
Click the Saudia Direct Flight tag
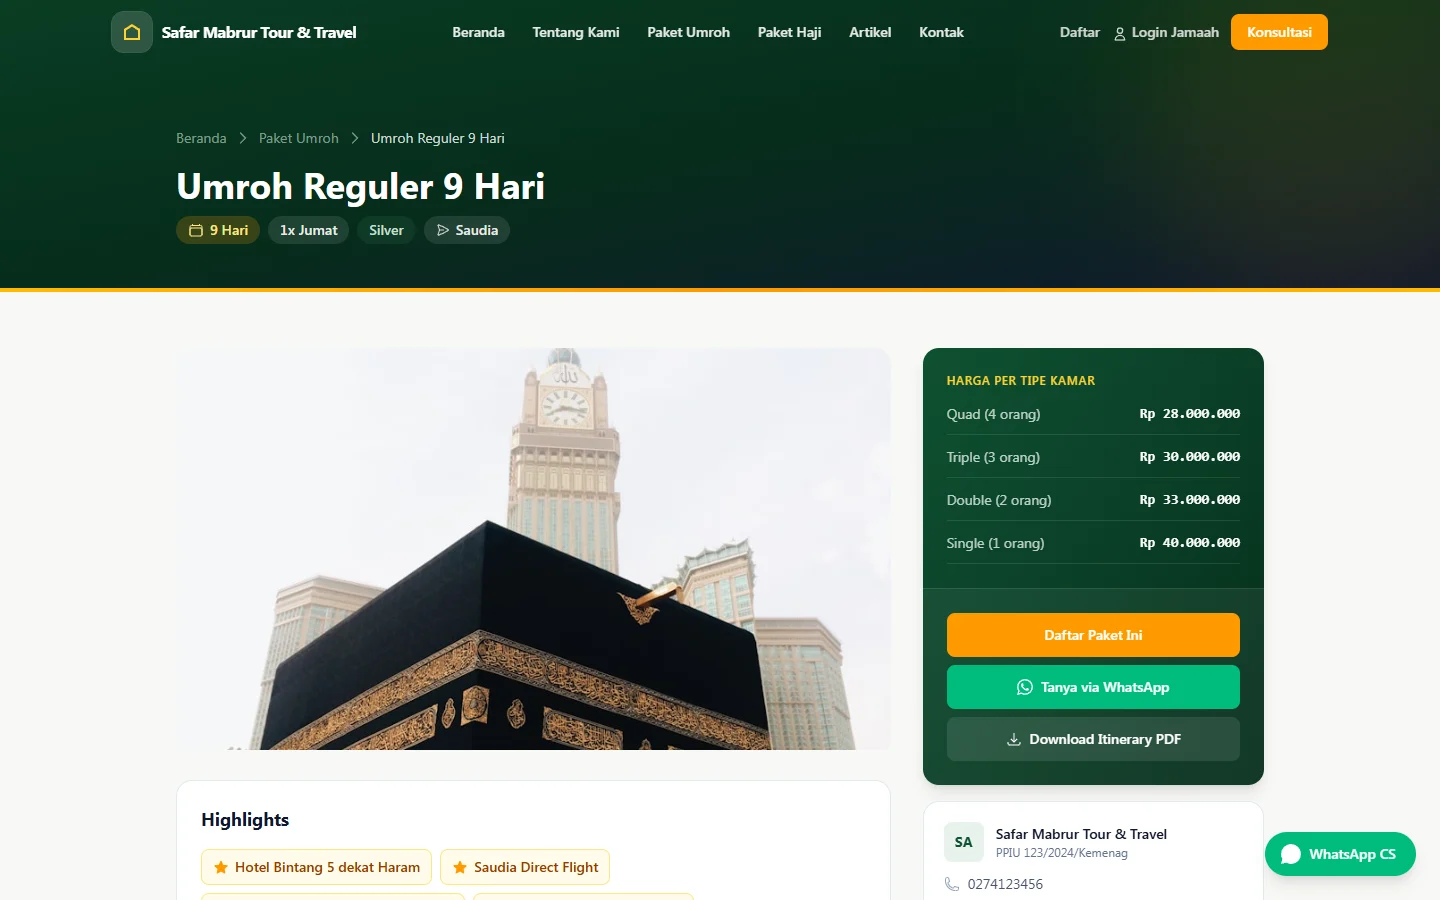[x=525, y=867]
